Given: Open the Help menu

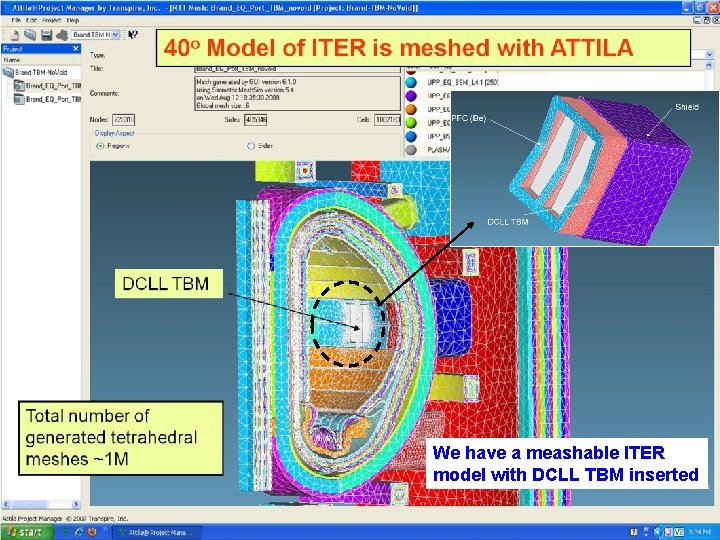Looking at the screenshot, I should [73, 20].
